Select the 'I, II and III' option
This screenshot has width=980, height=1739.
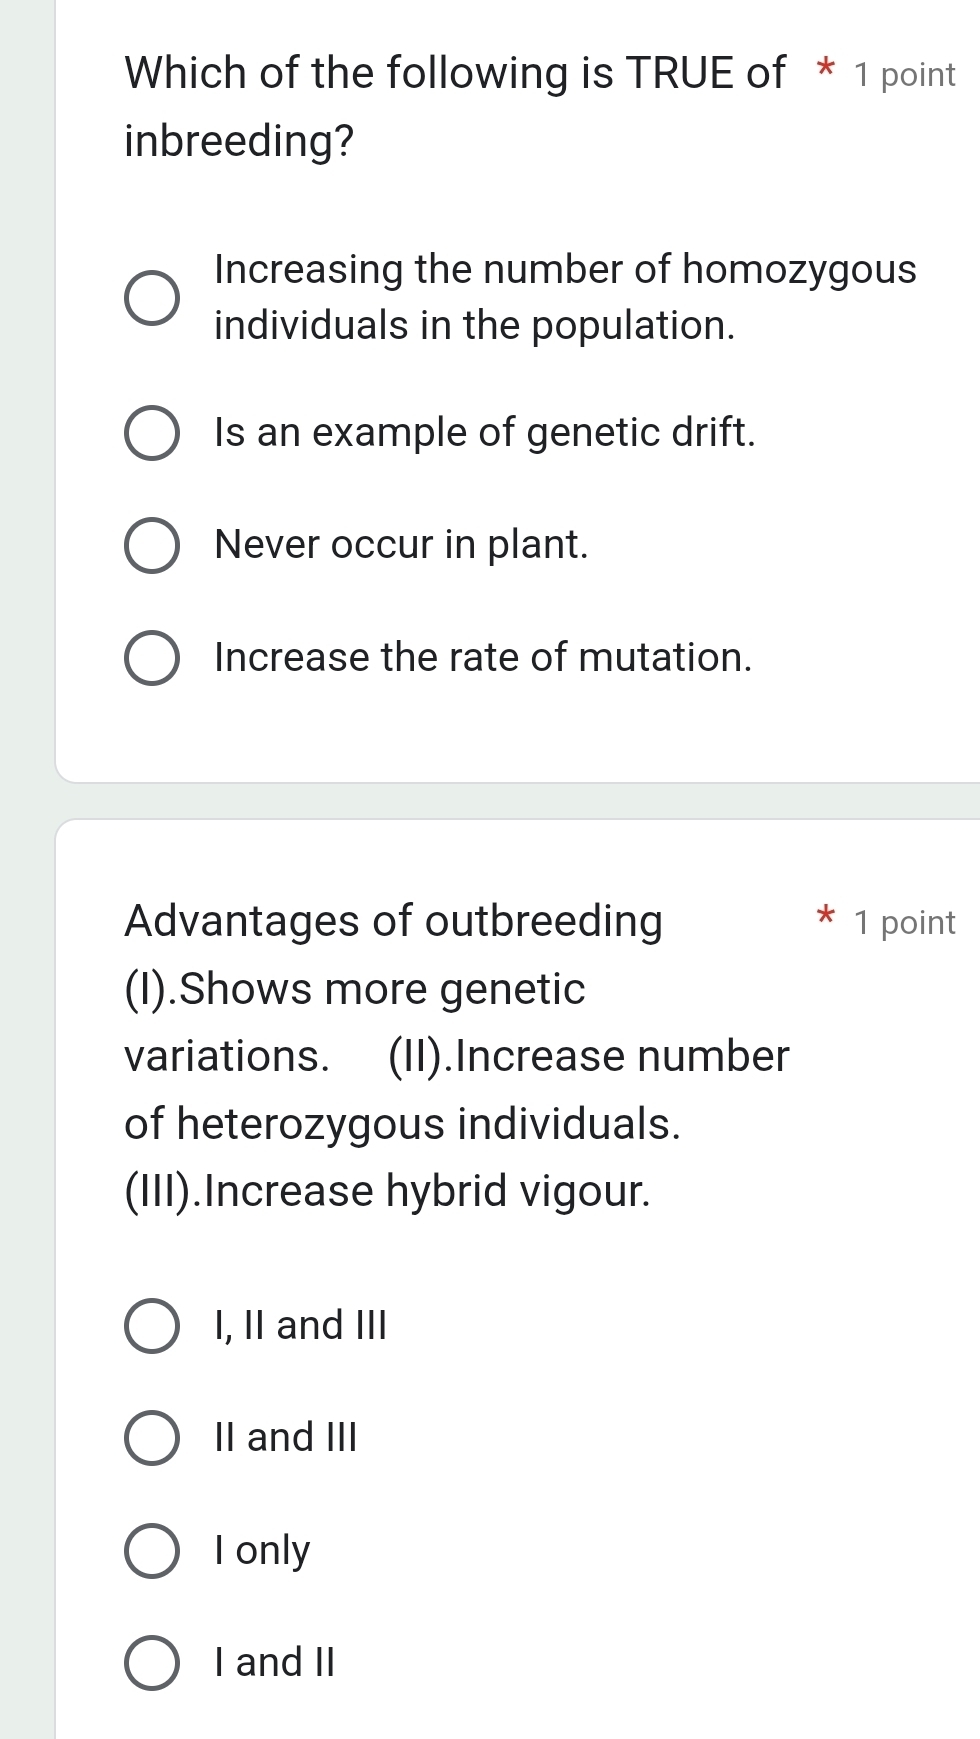tap(152, 1327)
